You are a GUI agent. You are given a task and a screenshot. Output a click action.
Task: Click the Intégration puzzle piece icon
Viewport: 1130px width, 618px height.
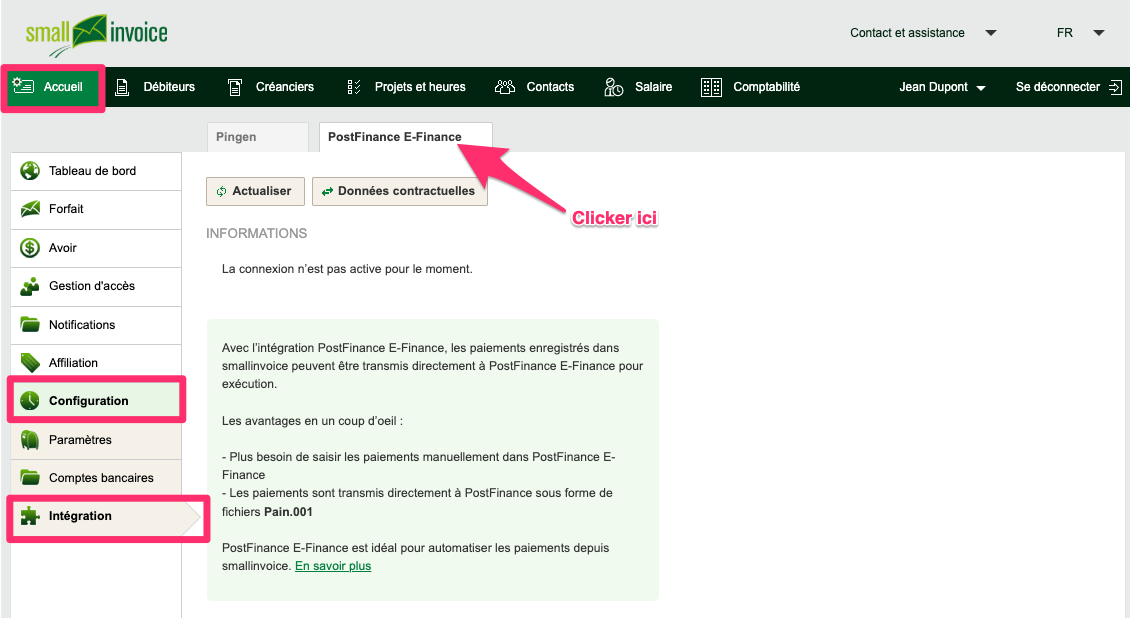tap(30, 516)
